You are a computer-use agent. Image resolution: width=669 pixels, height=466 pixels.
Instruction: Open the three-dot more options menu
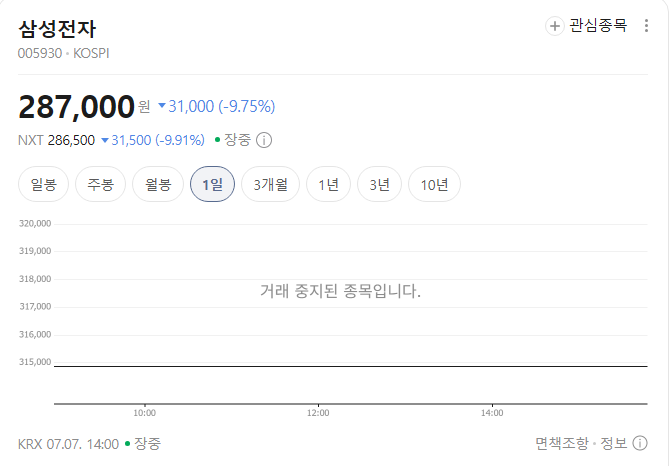pos(646,26)
